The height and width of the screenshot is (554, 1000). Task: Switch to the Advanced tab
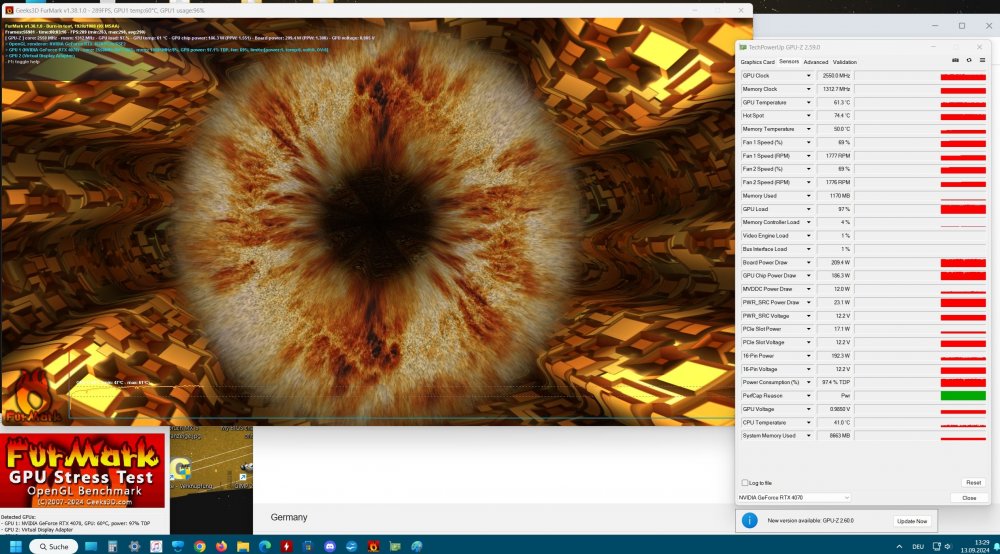[x=816, y=62]
